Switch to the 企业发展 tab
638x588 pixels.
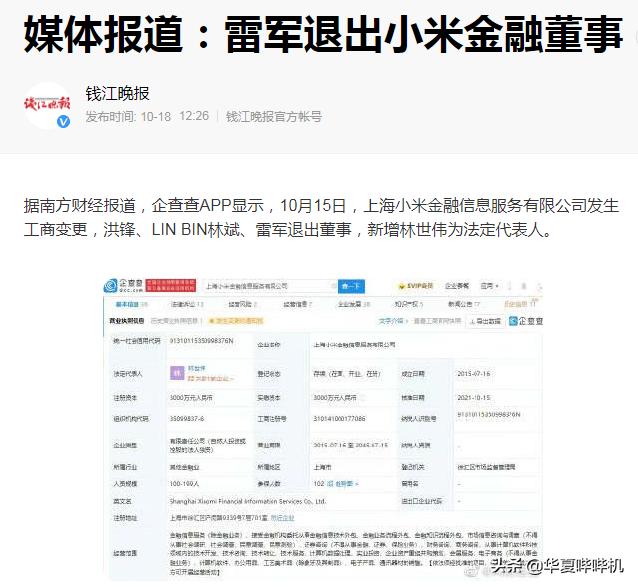click(354, 304)
